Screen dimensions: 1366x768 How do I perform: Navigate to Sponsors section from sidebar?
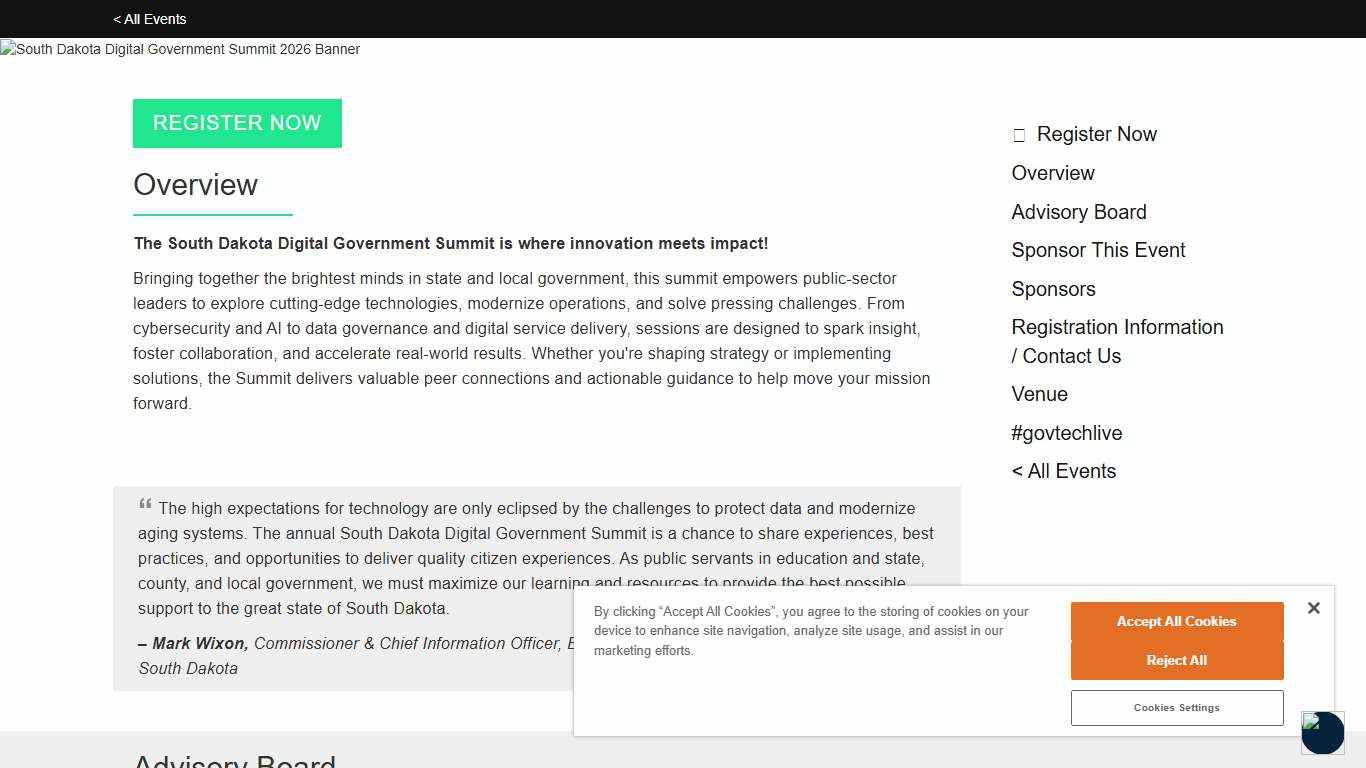(x=1053, y=289)
